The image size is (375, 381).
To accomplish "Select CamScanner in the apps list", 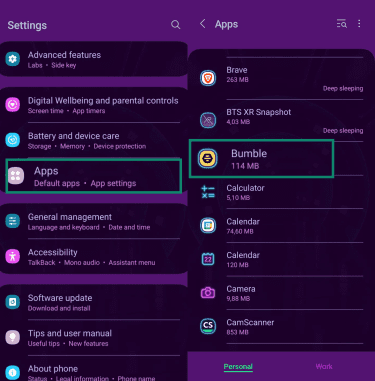I will (281, 327).
